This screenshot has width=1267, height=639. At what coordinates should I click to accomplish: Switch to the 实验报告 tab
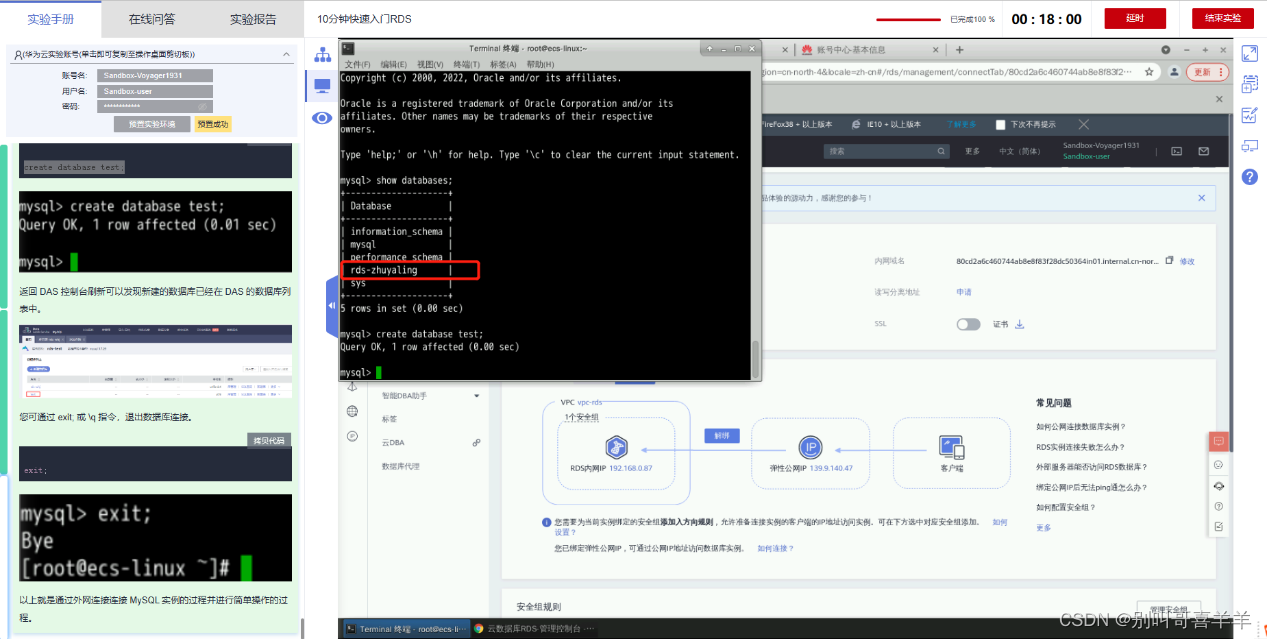[253, 19]
